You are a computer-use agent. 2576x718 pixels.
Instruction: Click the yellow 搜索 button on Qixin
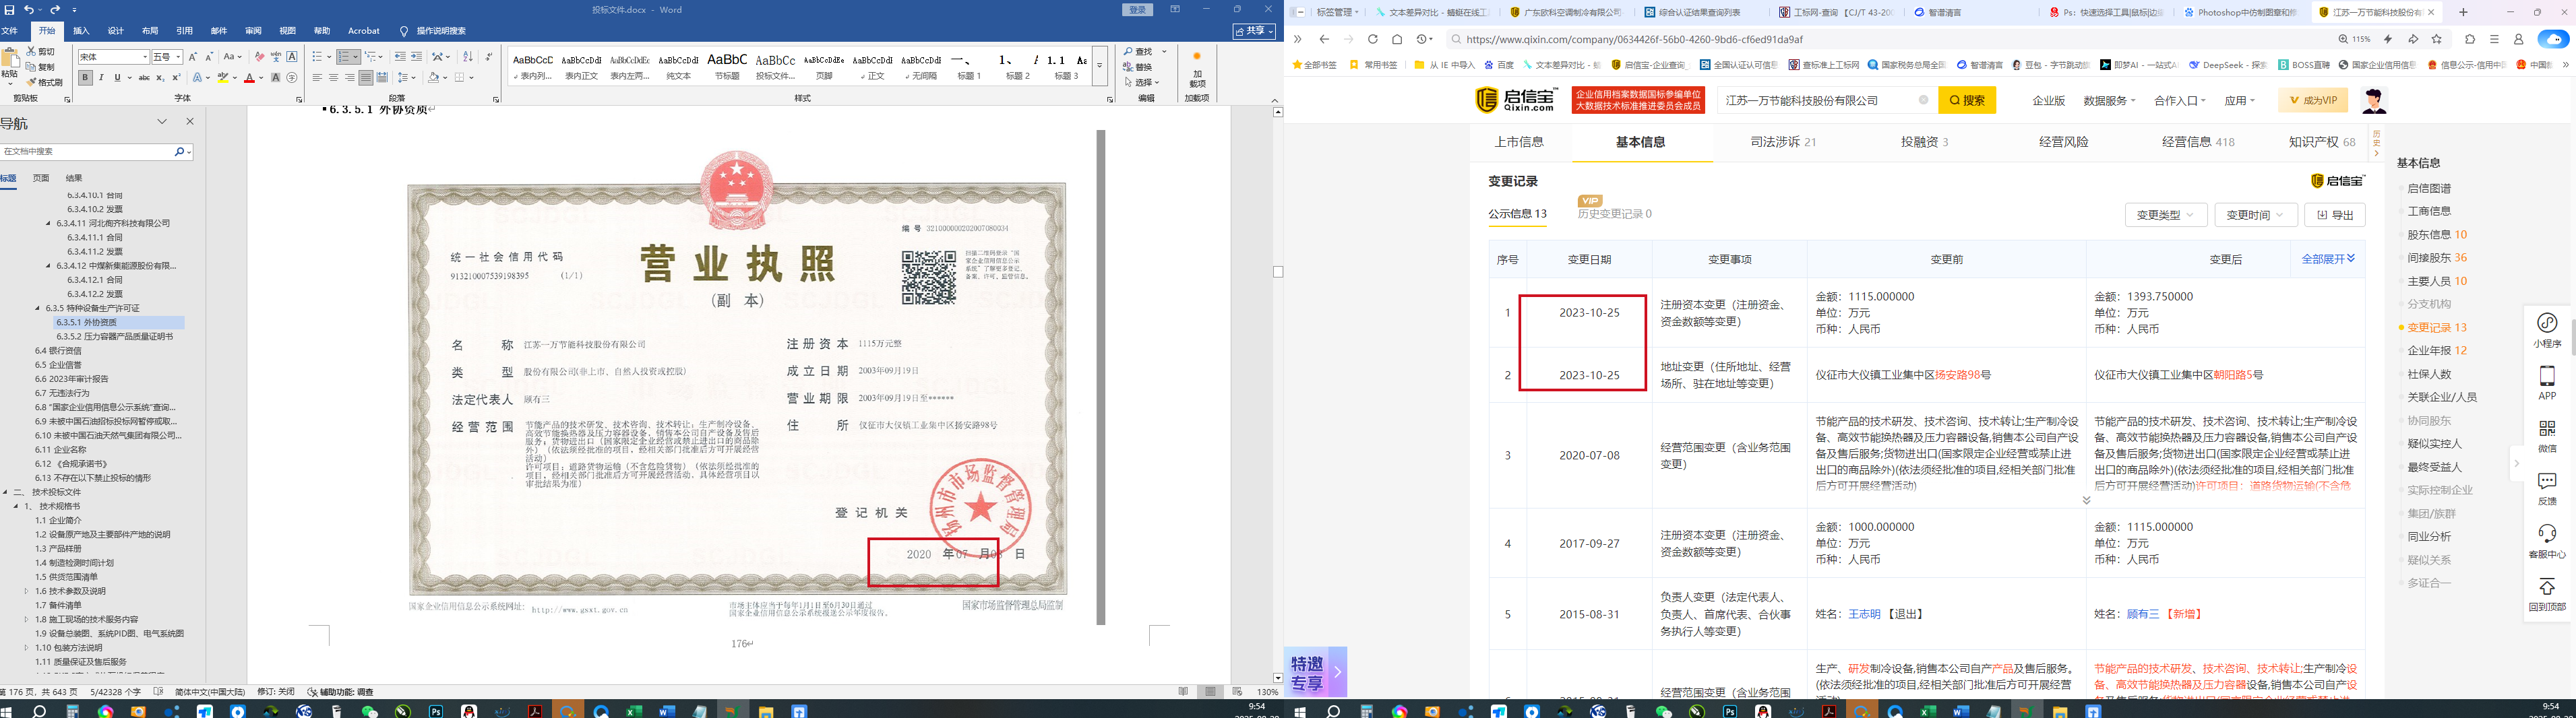[1967, 100]
